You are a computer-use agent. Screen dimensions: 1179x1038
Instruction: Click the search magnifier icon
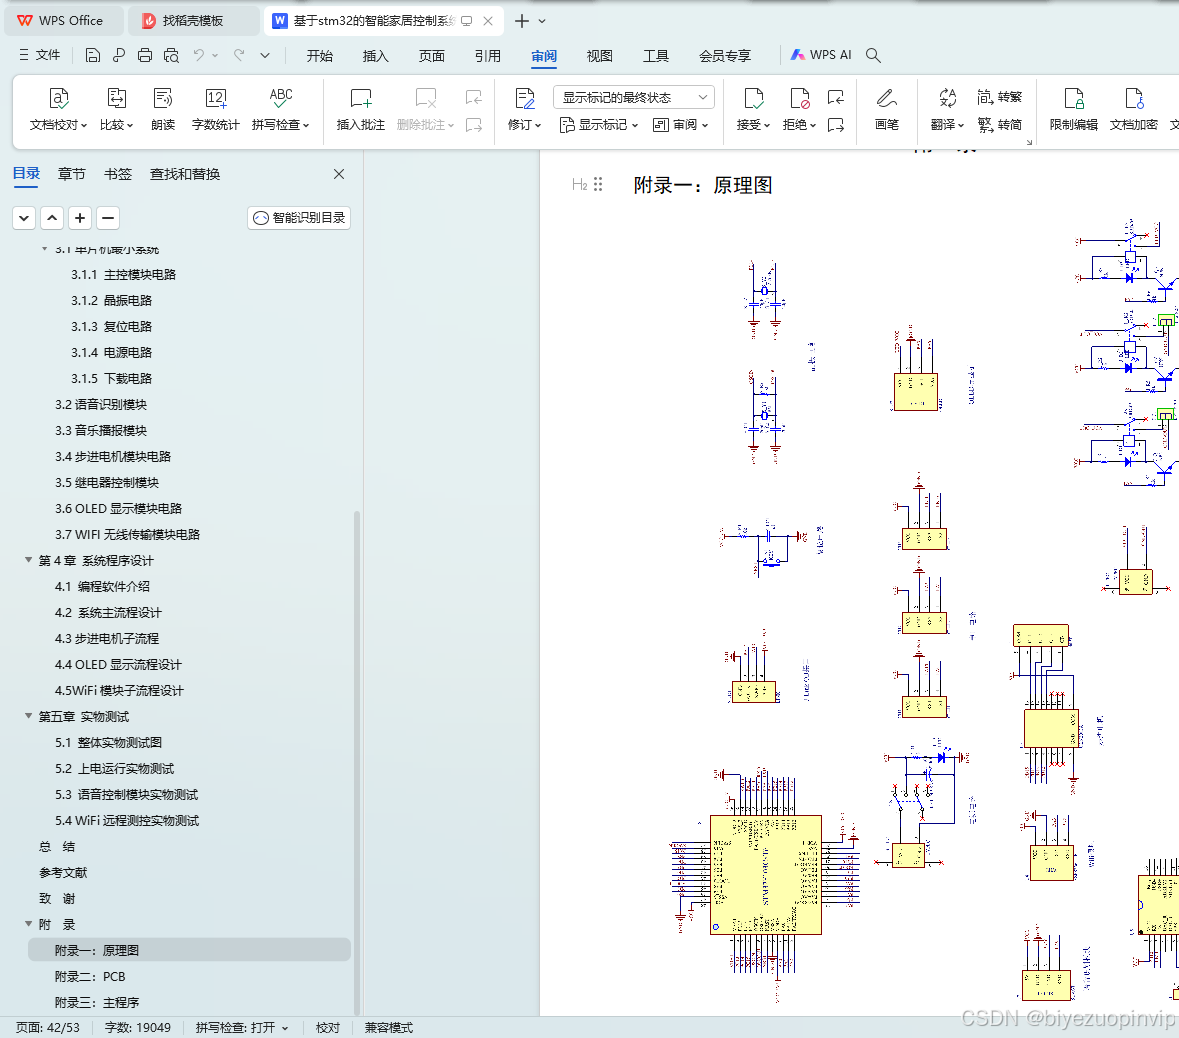873,55
